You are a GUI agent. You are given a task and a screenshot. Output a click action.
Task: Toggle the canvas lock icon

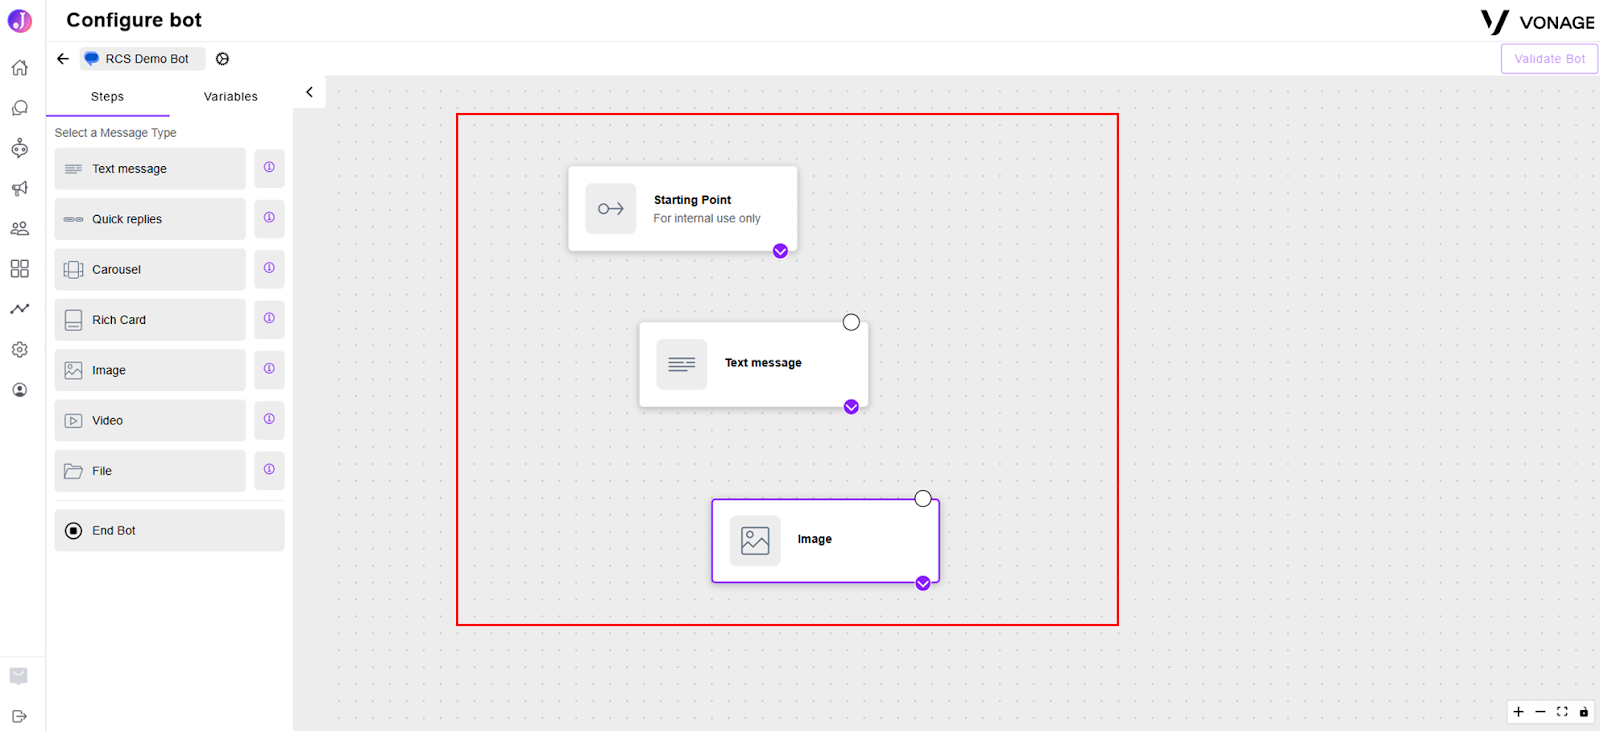(1584, 712)
